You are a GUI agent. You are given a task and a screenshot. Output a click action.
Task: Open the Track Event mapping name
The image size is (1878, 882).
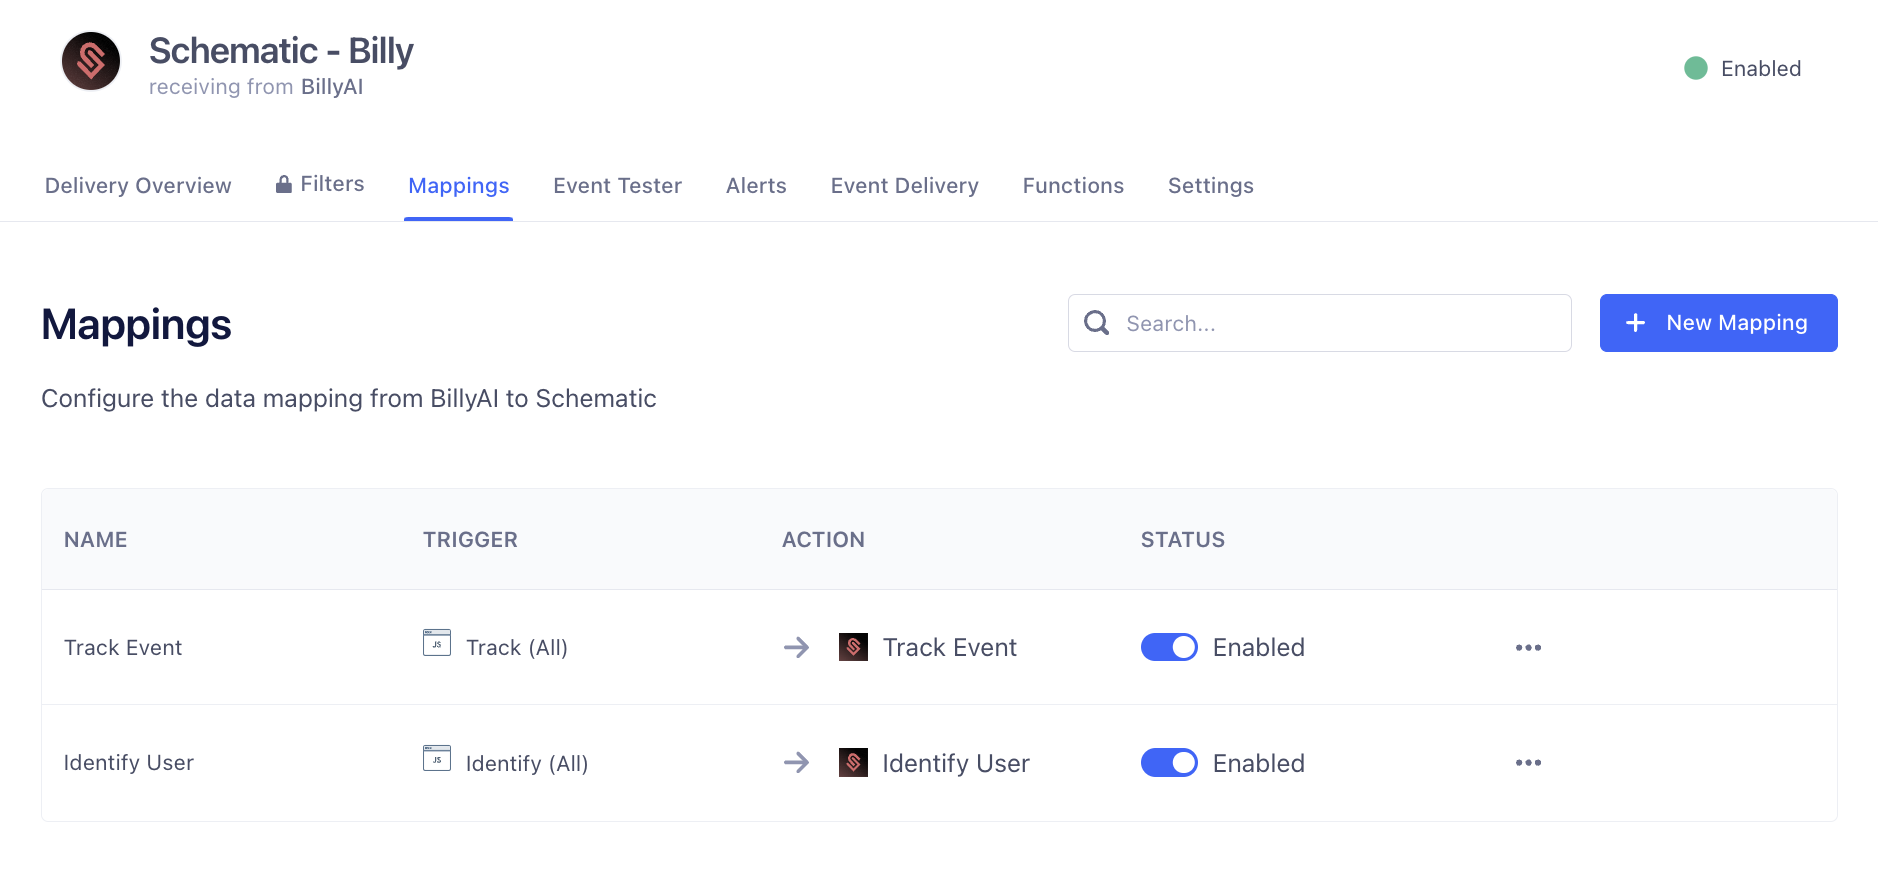click(123, 648)
